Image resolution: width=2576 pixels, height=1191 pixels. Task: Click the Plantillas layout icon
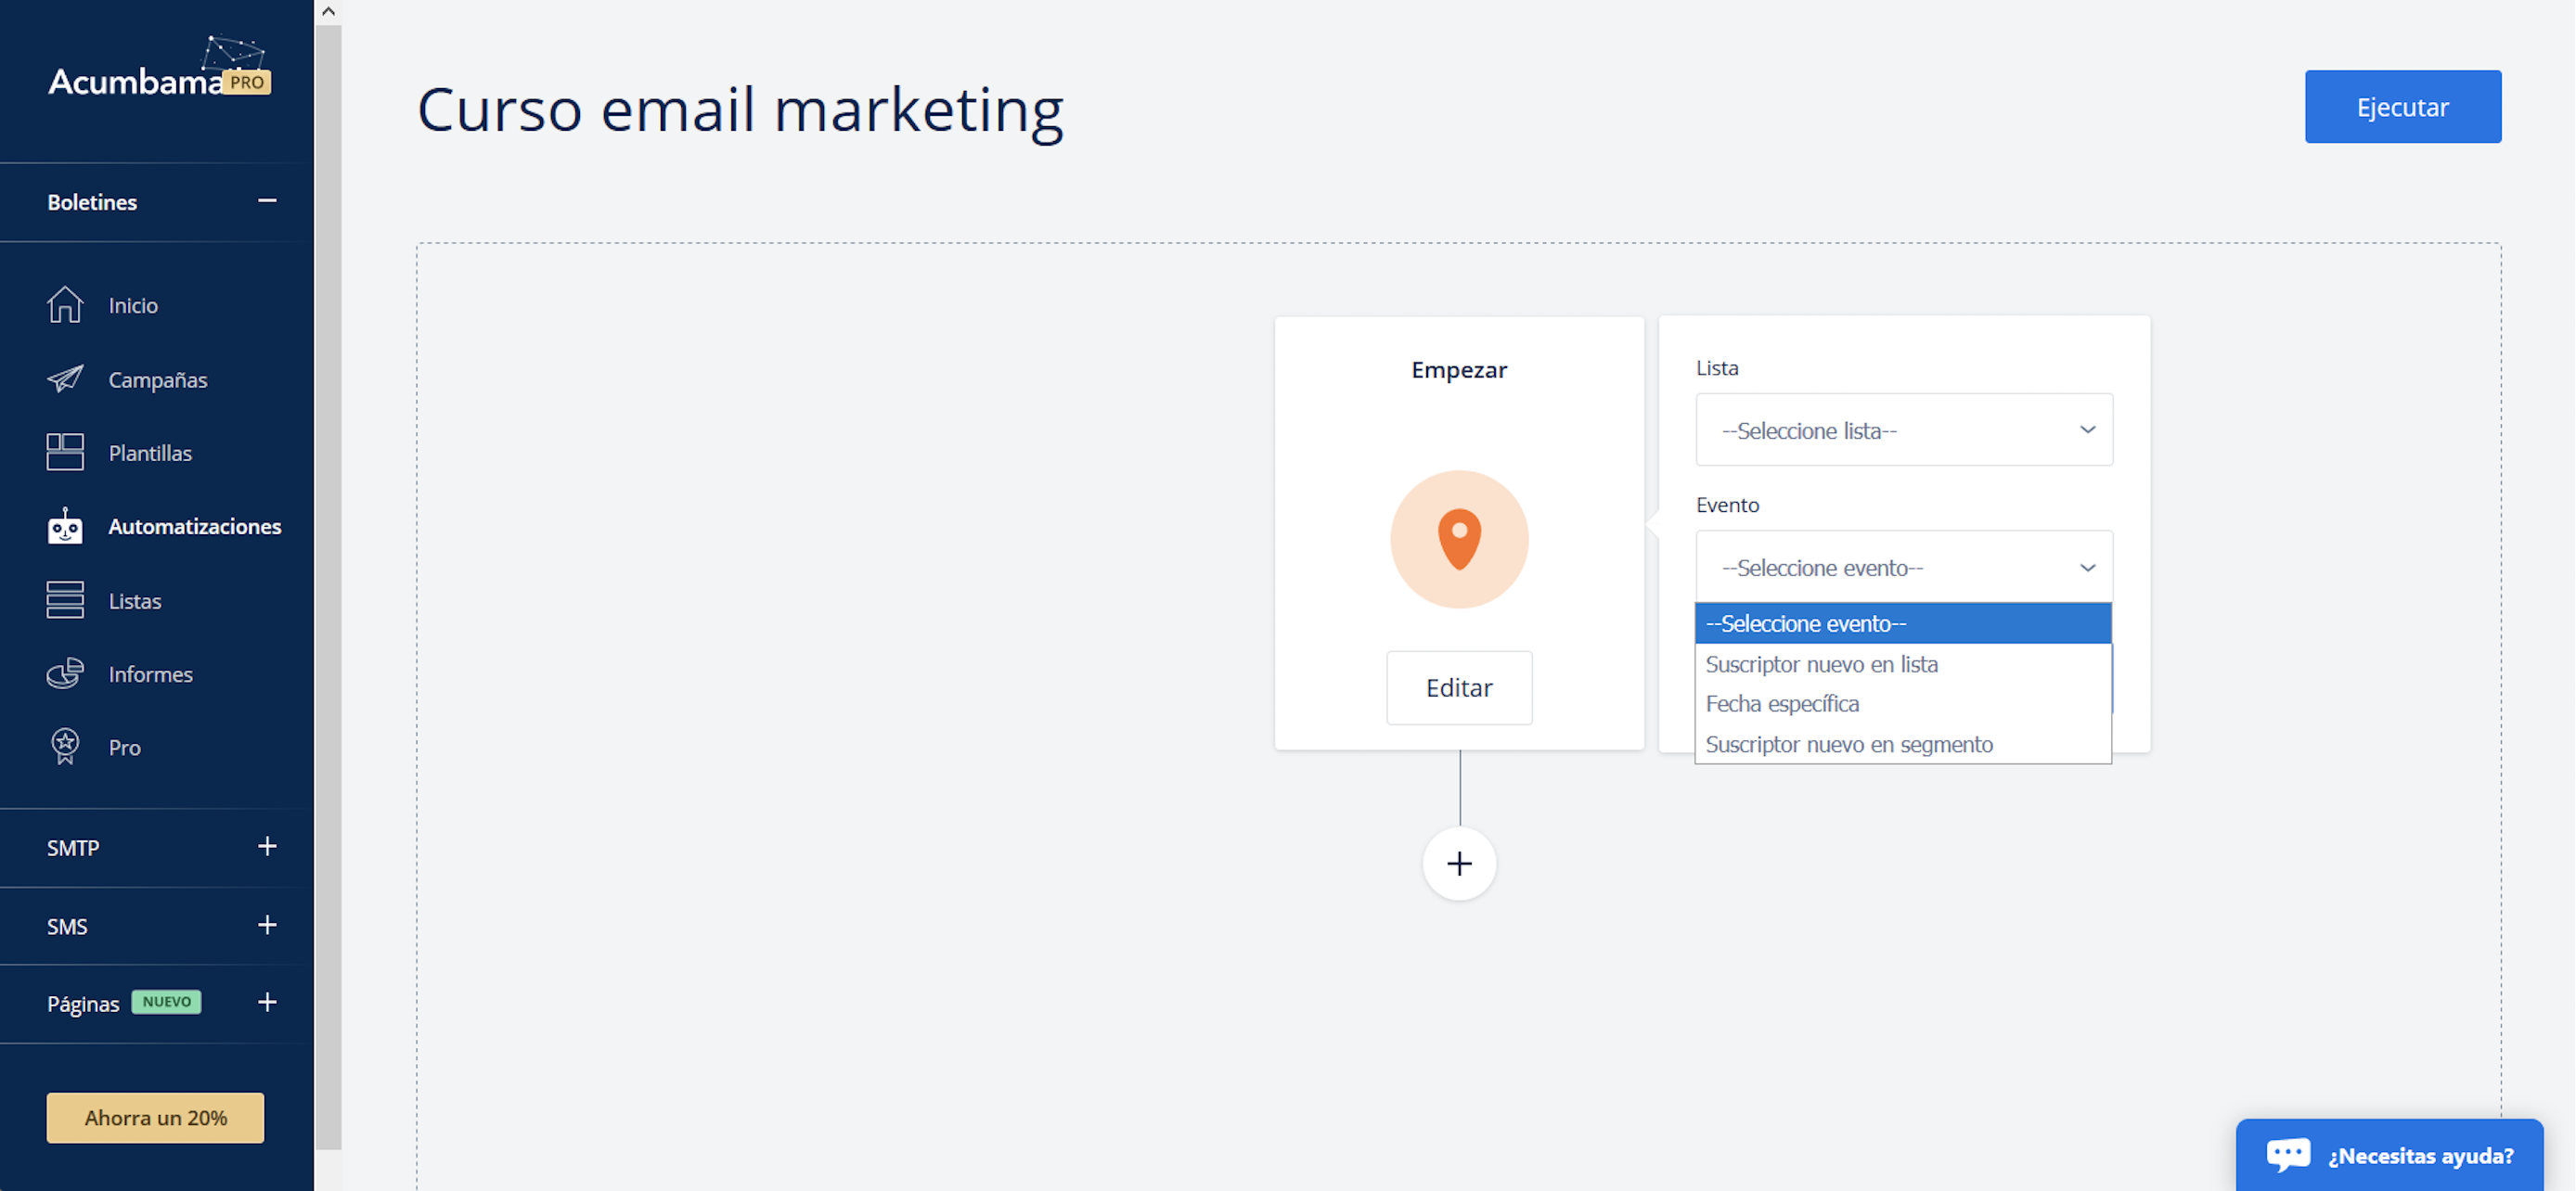click(x=65, y=452)
